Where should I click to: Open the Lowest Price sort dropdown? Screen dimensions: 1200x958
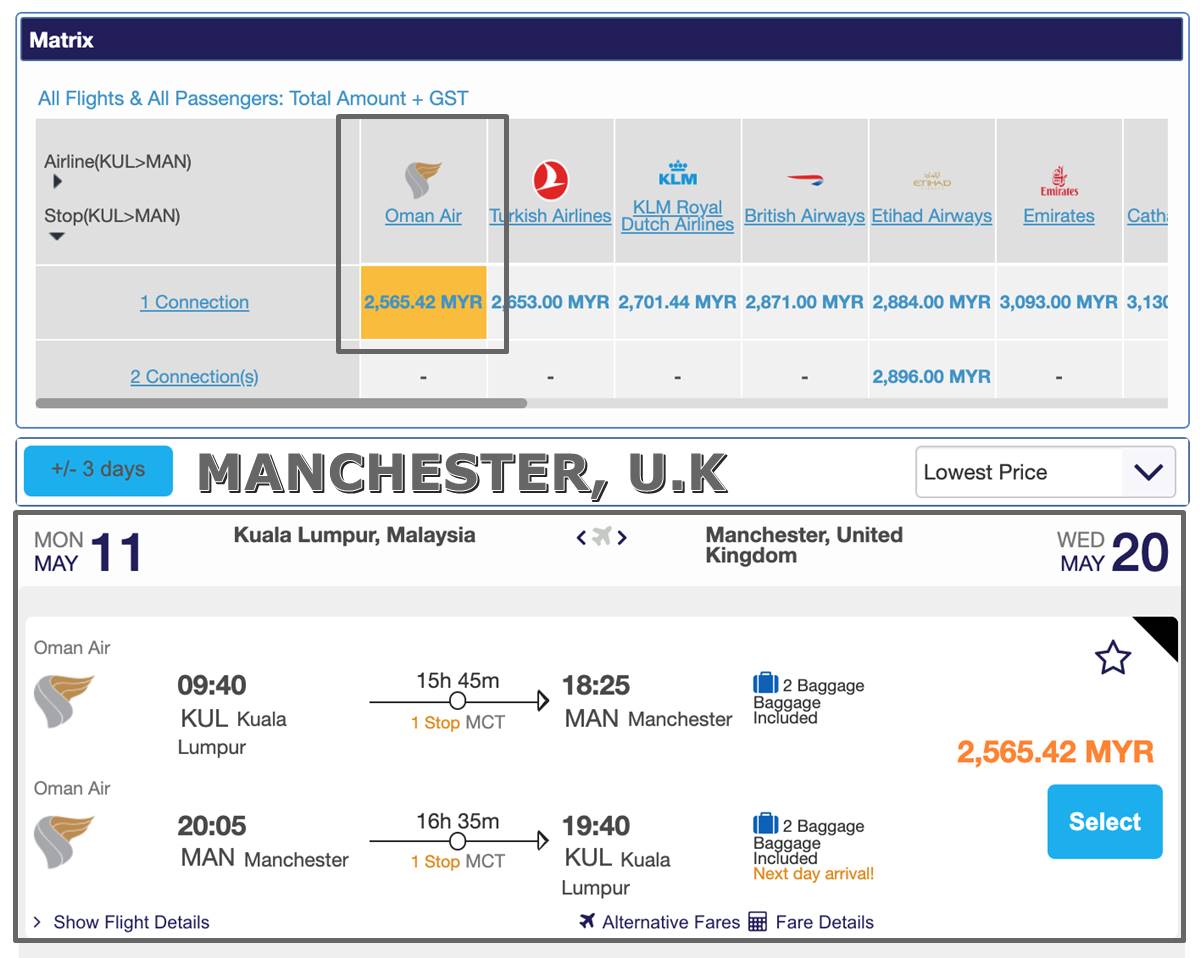tap(1045, 472)
